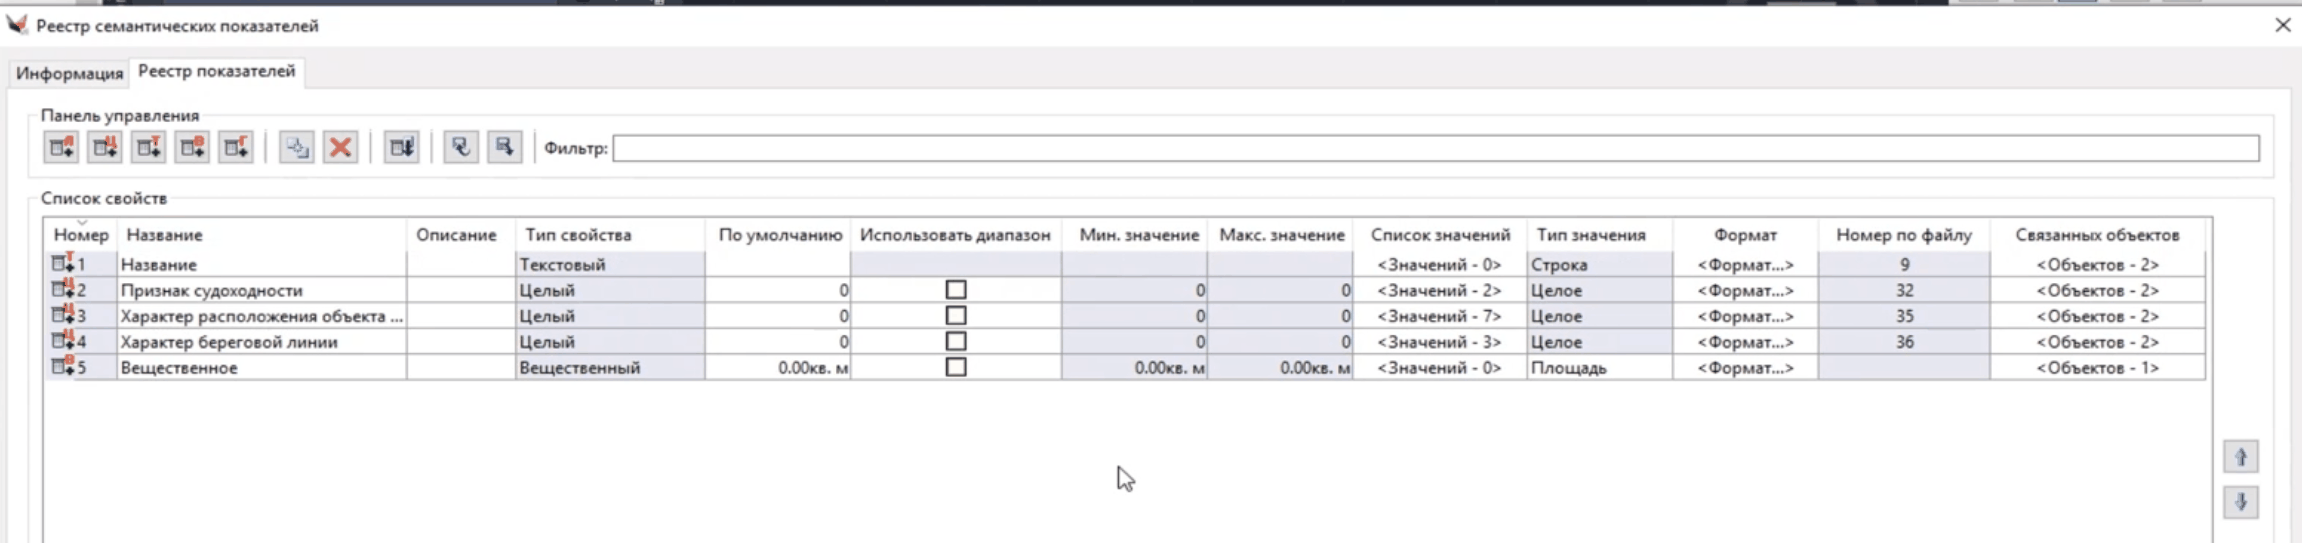
Task: Delete property using the red X icon
Action: click(341, 148)
